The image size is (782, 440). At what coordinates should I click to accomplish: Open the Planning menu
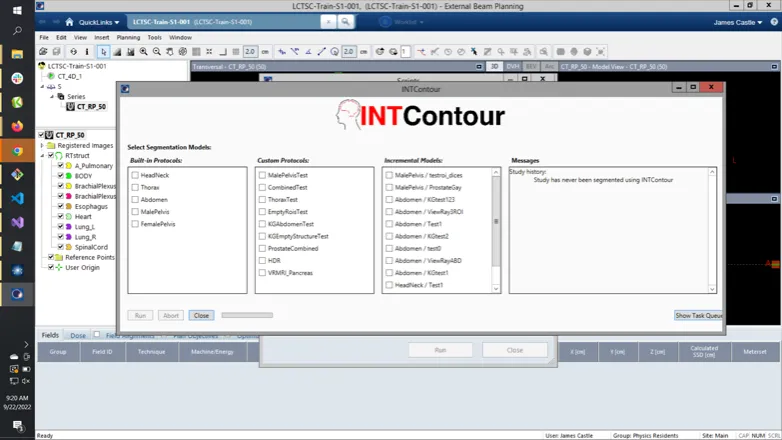click(x=128, y=37)
